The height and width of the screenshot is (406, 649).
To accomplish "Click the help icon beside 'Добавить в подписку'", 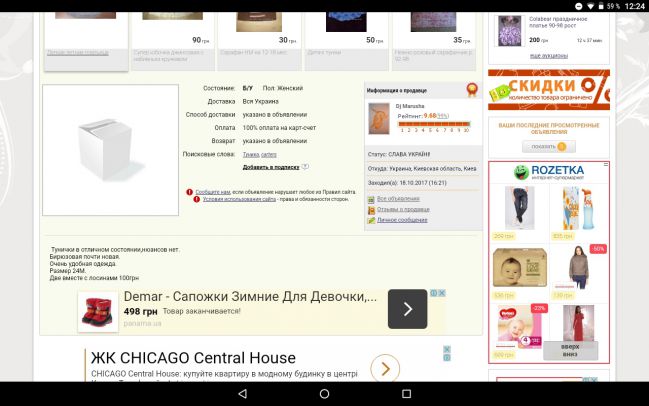I will 305,167.
